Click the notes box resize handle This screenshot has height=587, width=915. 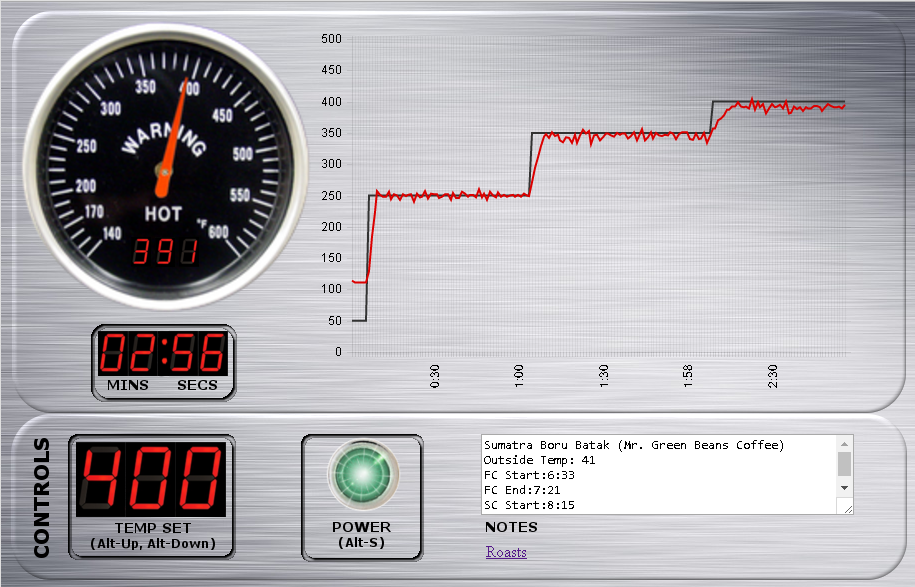tap(848, 509)
